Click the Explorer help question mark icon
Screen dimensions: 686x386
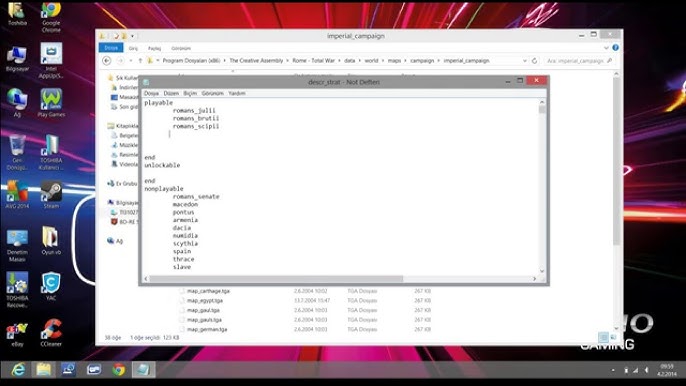[616, 48]
